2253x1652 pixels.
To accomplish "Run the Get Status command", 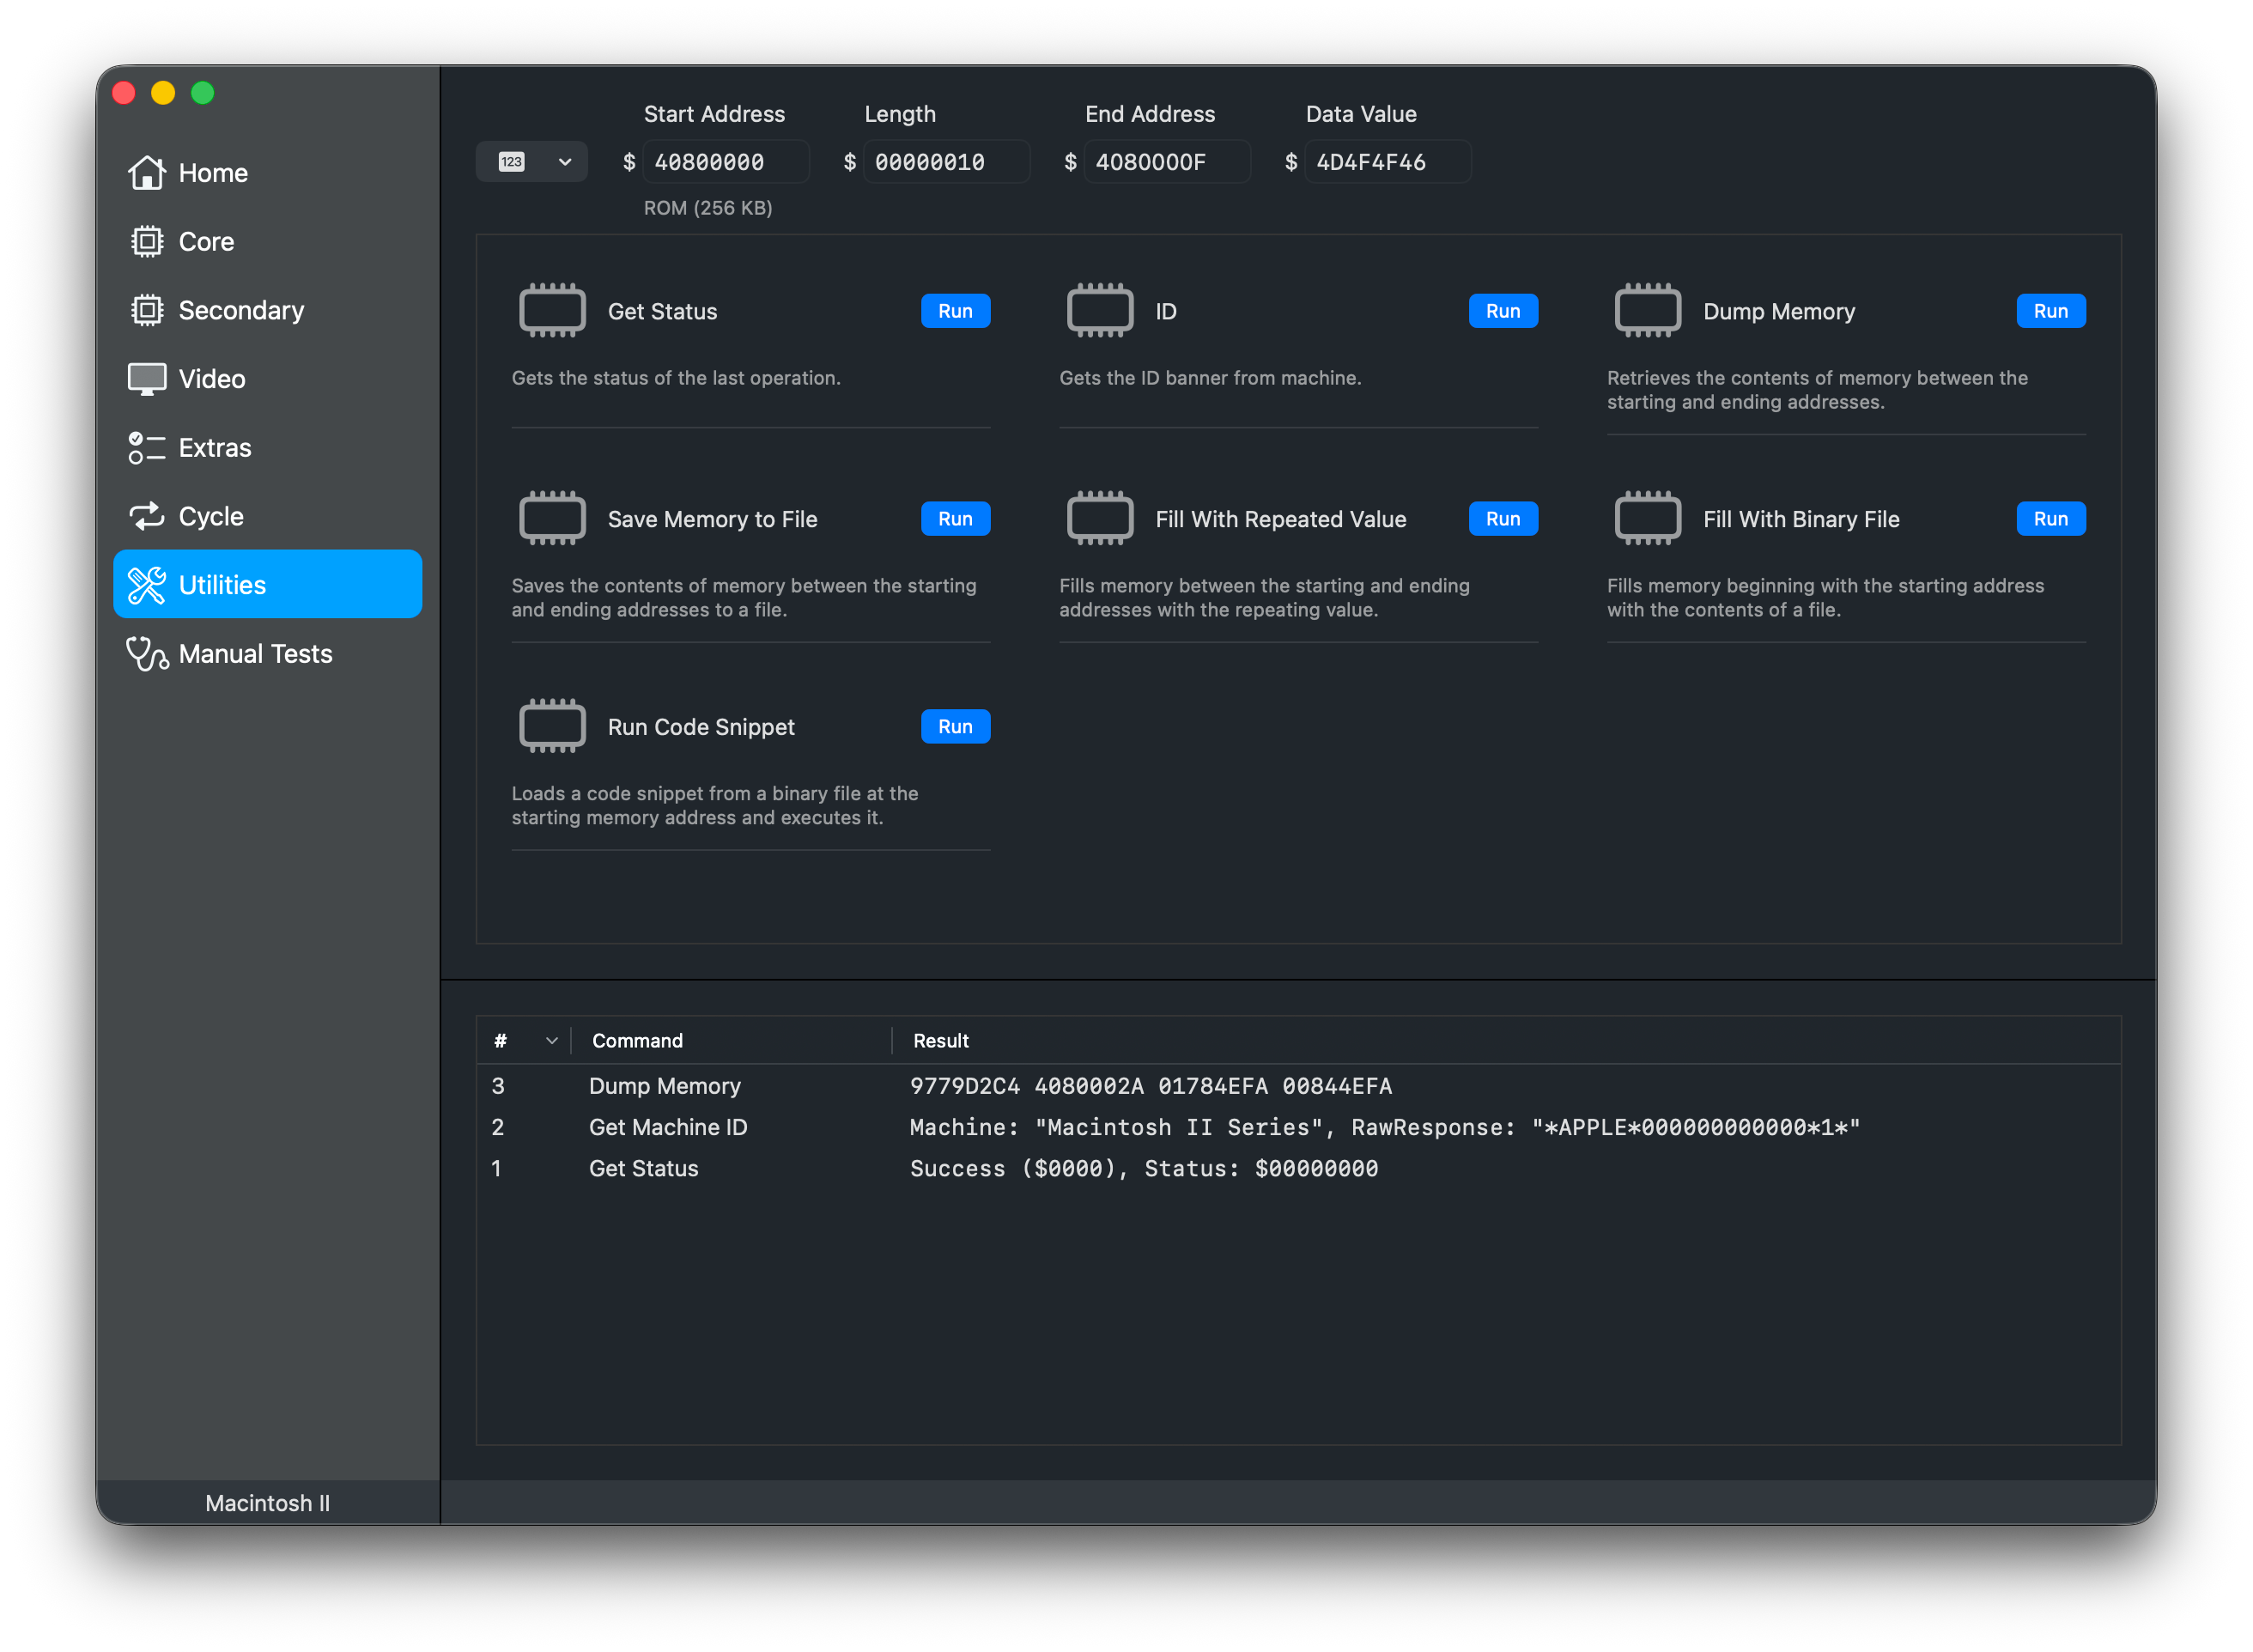I will coord(954,311).
